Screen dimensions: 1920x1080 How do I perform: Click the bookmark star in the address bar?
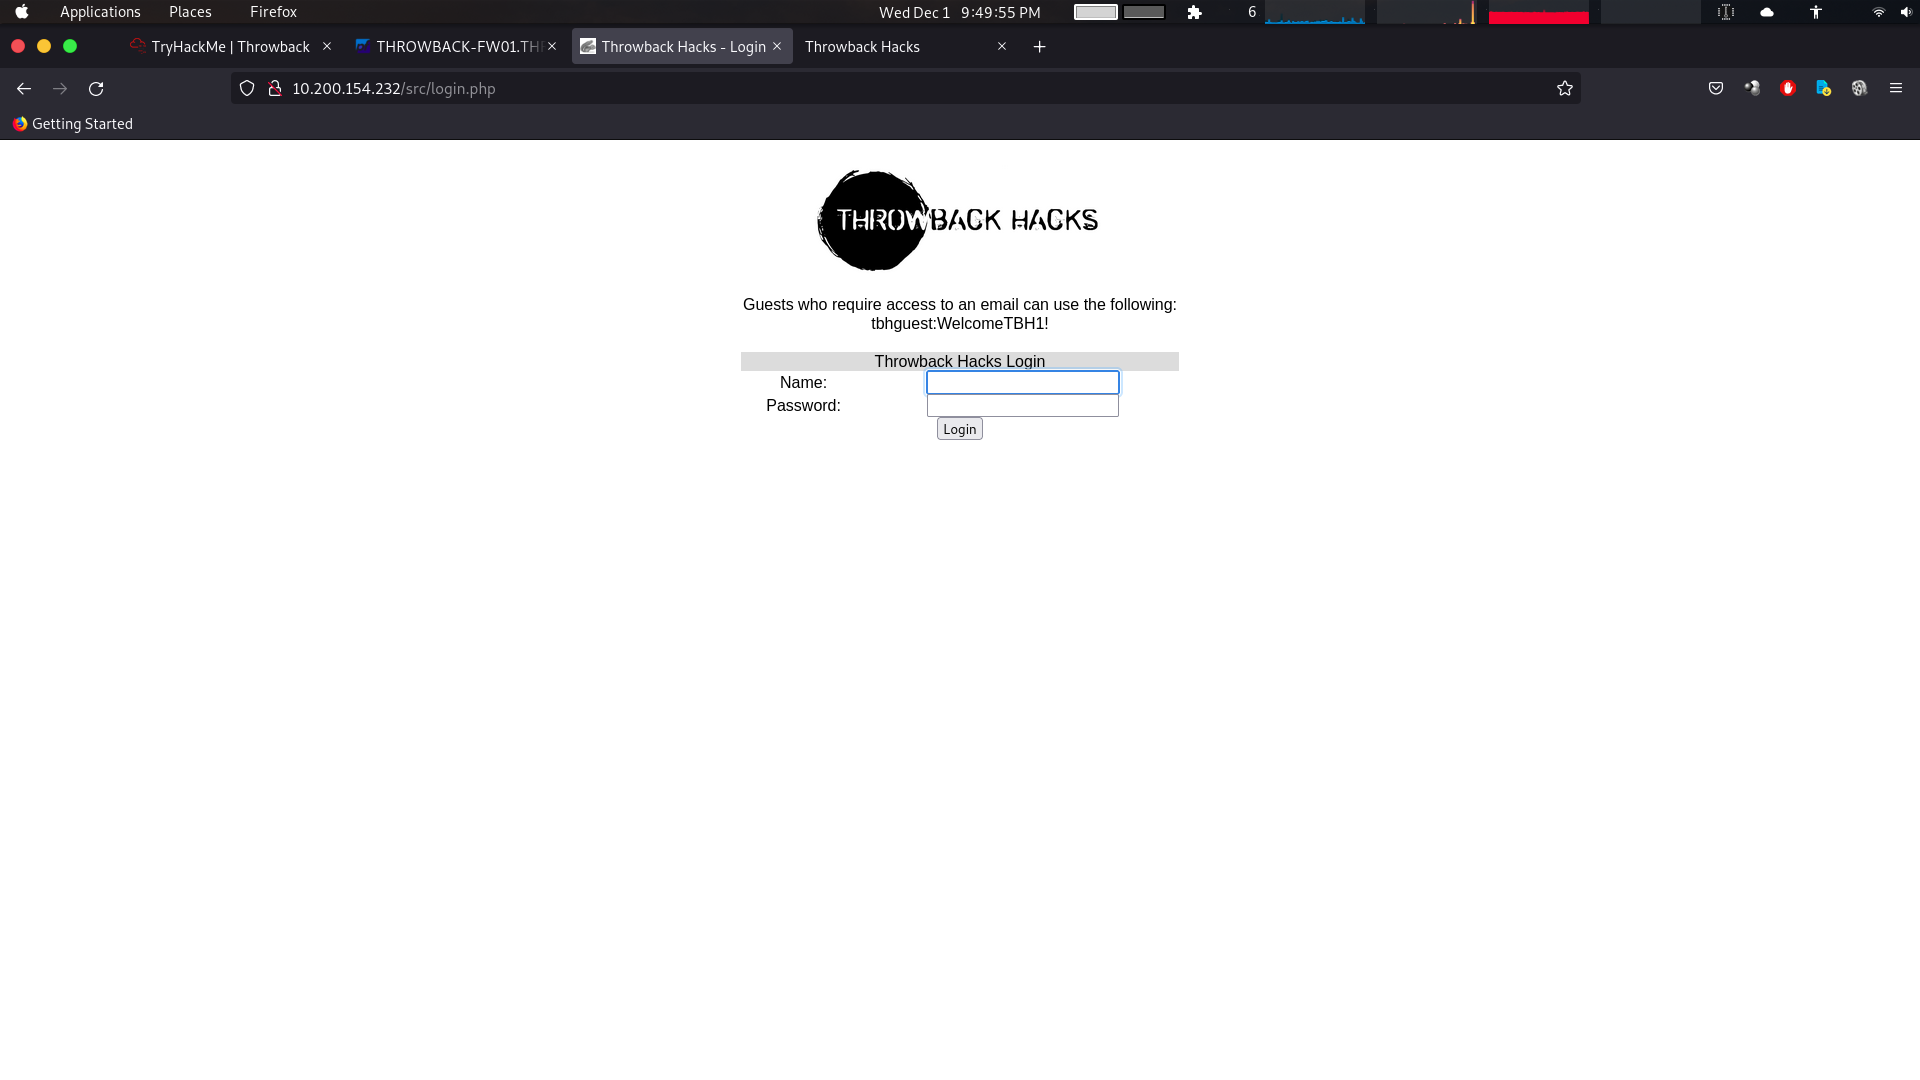[1565, 89]
